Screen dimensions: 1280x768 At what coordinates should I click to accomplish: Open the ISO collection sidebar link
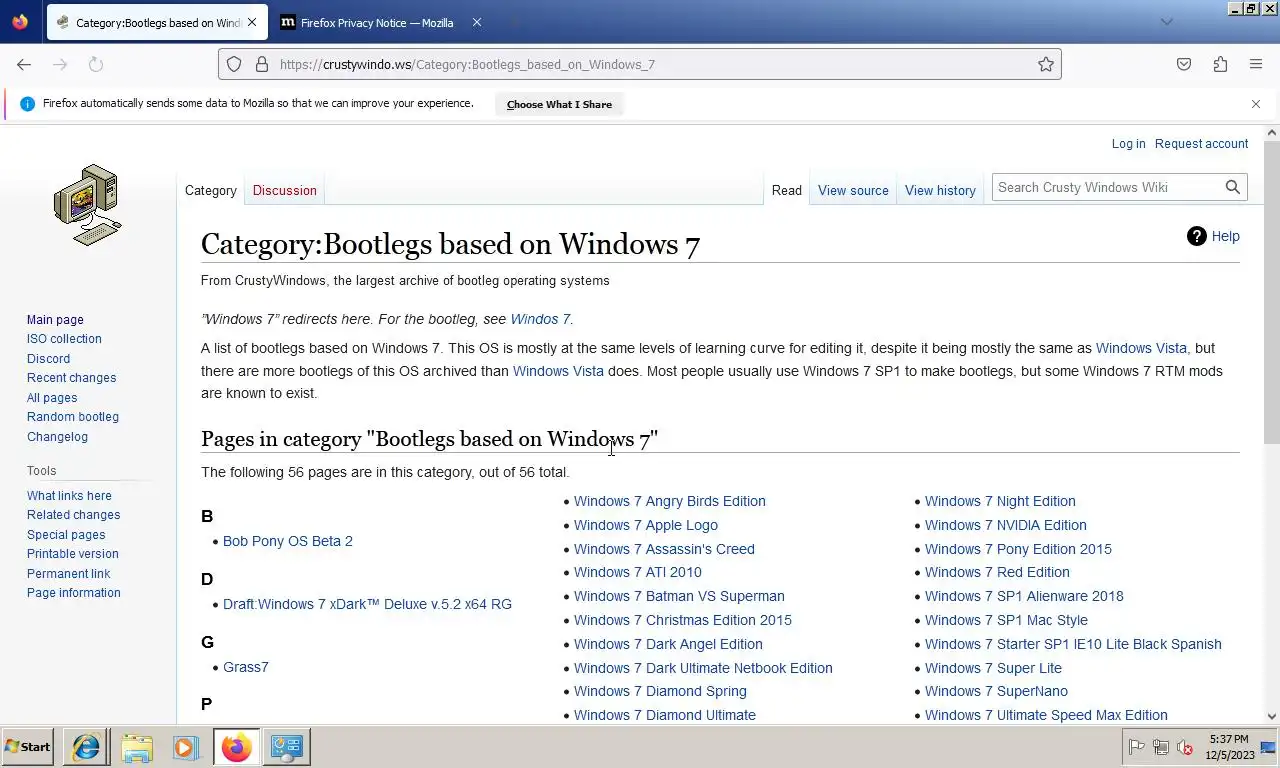[x=64, y=339]
